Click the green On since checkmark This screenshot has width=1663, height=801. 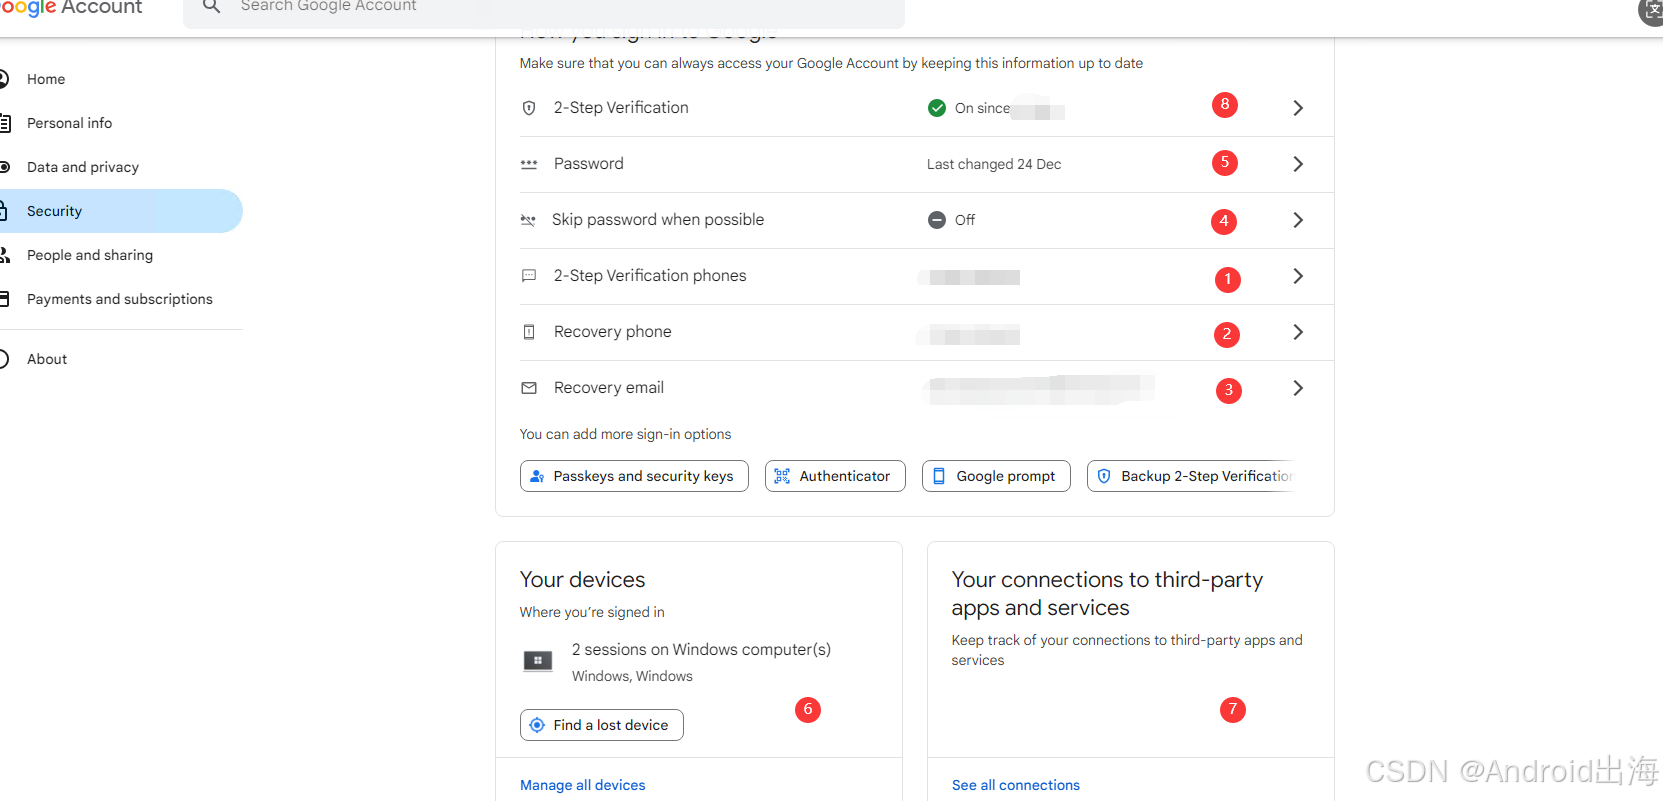pyautogui.click(x=937, y=108)
